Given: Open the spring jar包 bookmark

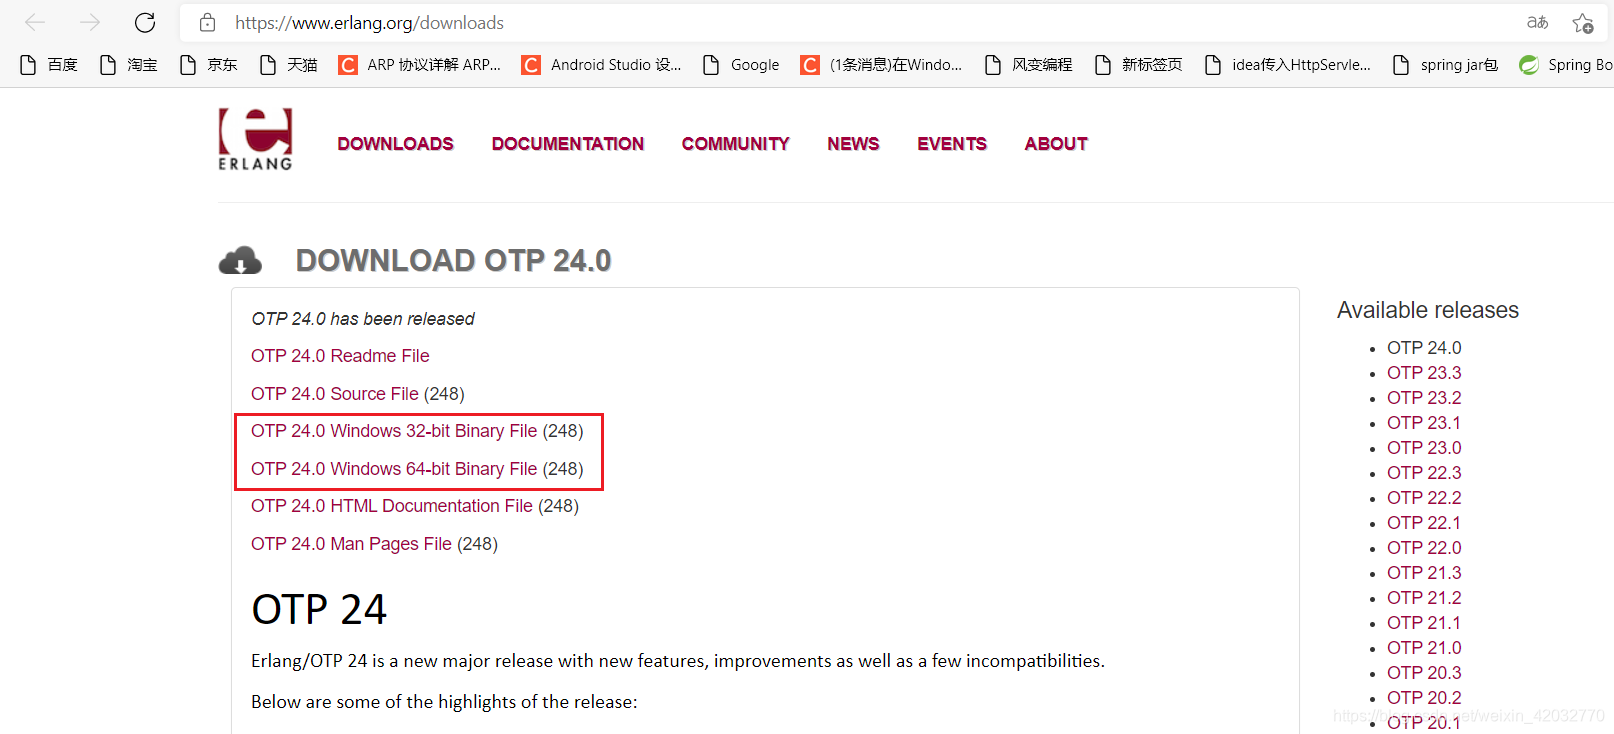Looking at the screenshot, I should click(1446, 65).
